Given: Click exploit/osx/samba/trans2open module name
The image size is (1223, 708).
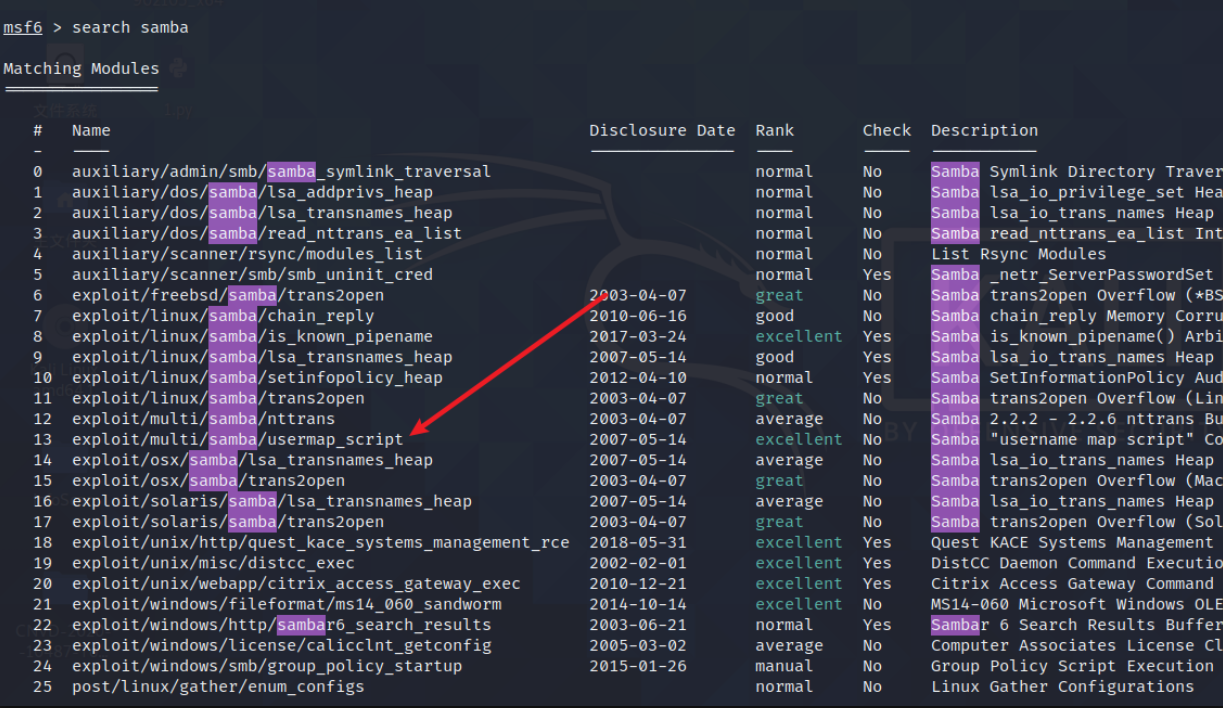Looking at the screenshot, I should click(208, 480).
